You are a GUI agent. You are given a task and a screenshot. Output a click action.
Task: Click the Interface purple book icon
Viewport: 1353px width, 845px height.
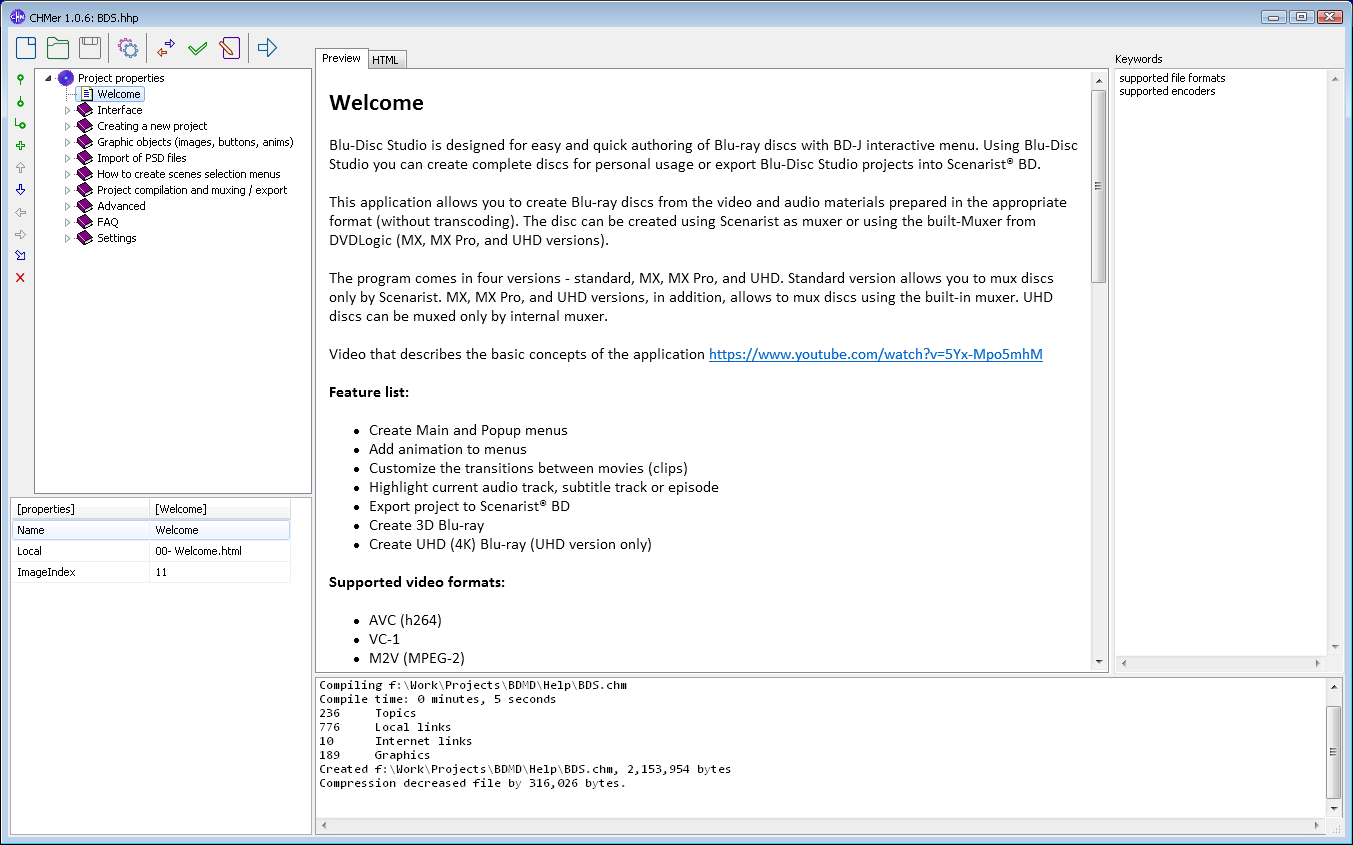[85, 110]
